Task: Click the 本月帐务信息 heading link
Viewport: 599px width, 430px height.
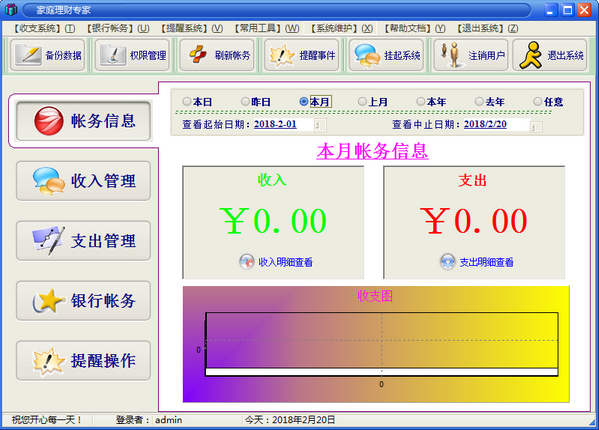Action: point(372,151)
